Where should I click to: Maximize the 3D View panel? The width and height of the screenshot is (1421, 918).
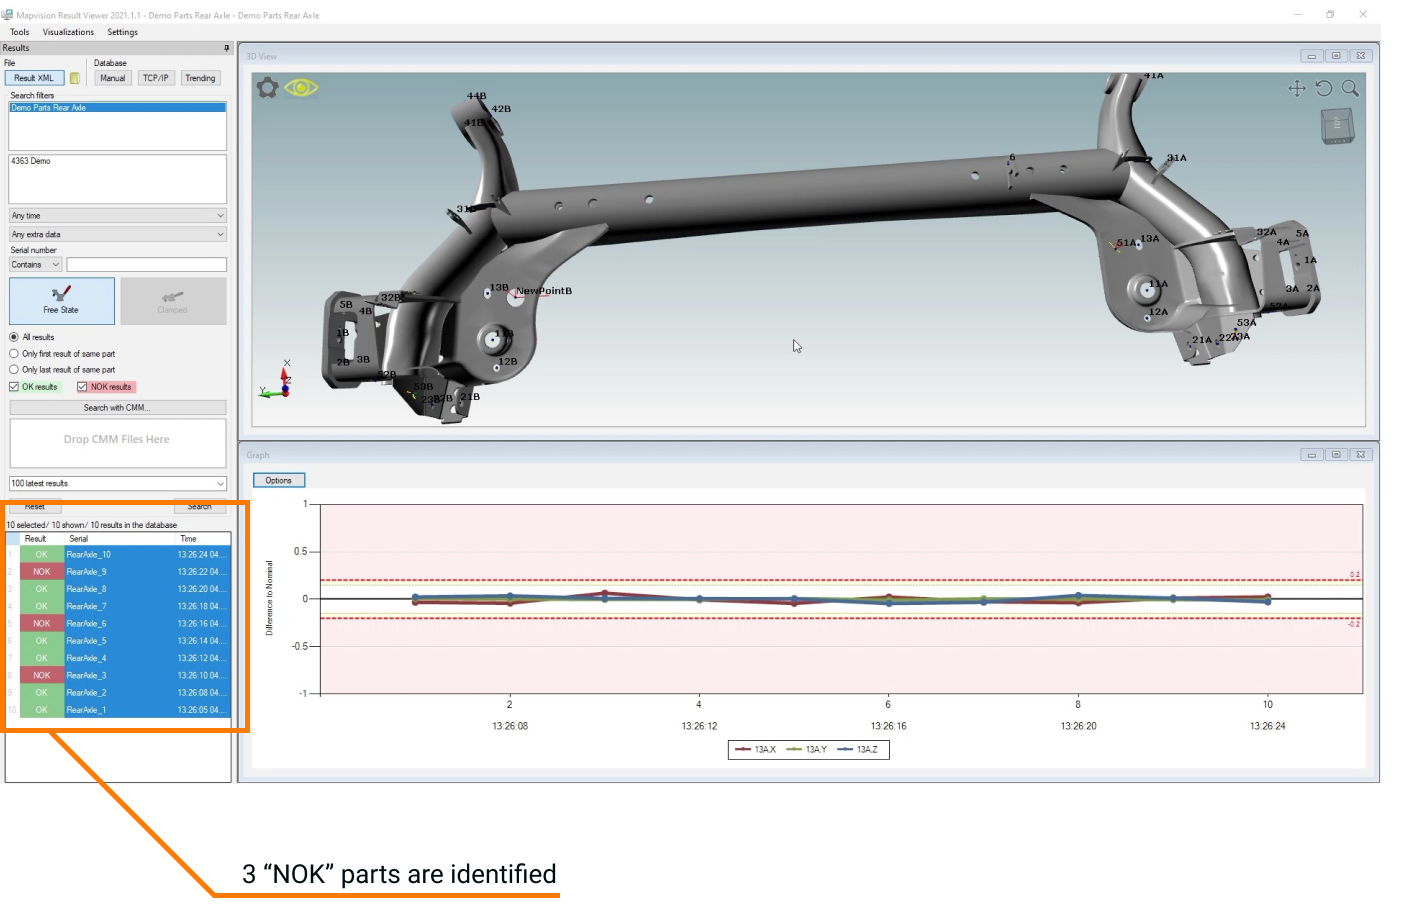(x=1336, y=56)
